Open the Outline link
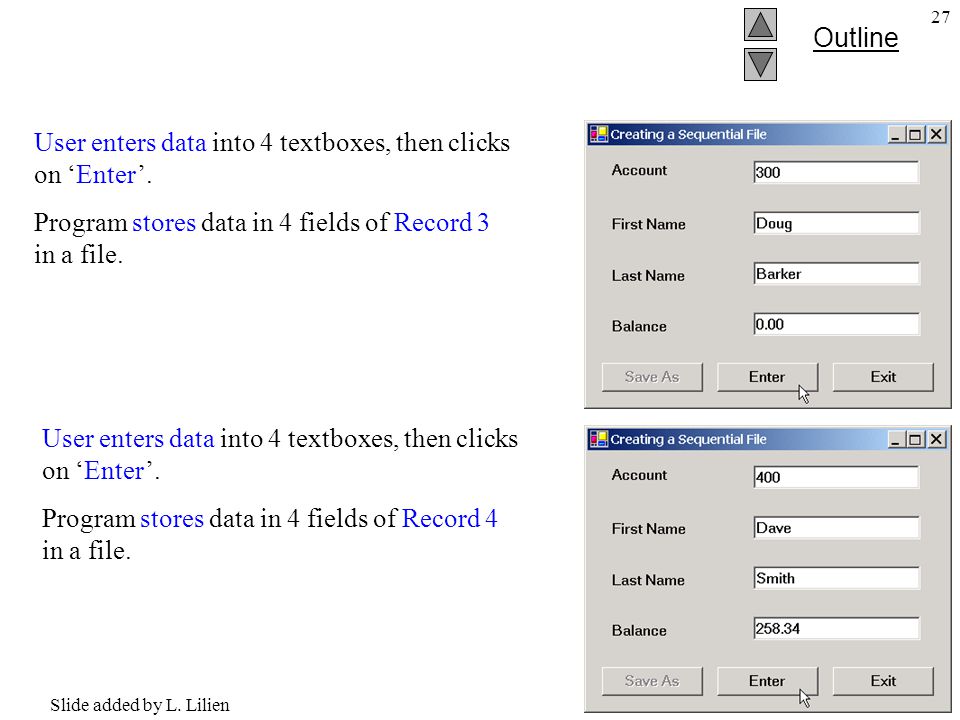Image resolution: width=960 pixels, height=720 pixels. point(855,38)
